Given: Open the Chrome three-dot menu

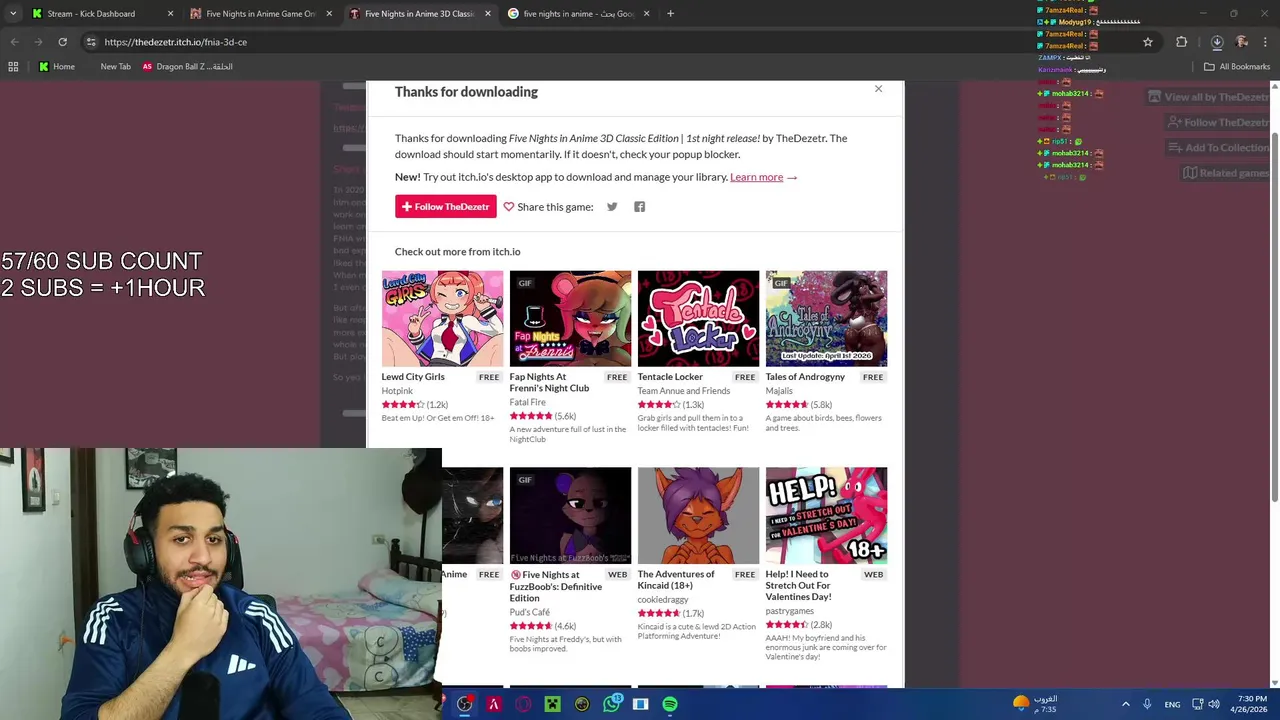Looking at the screenshot, I should point(1266,42).
